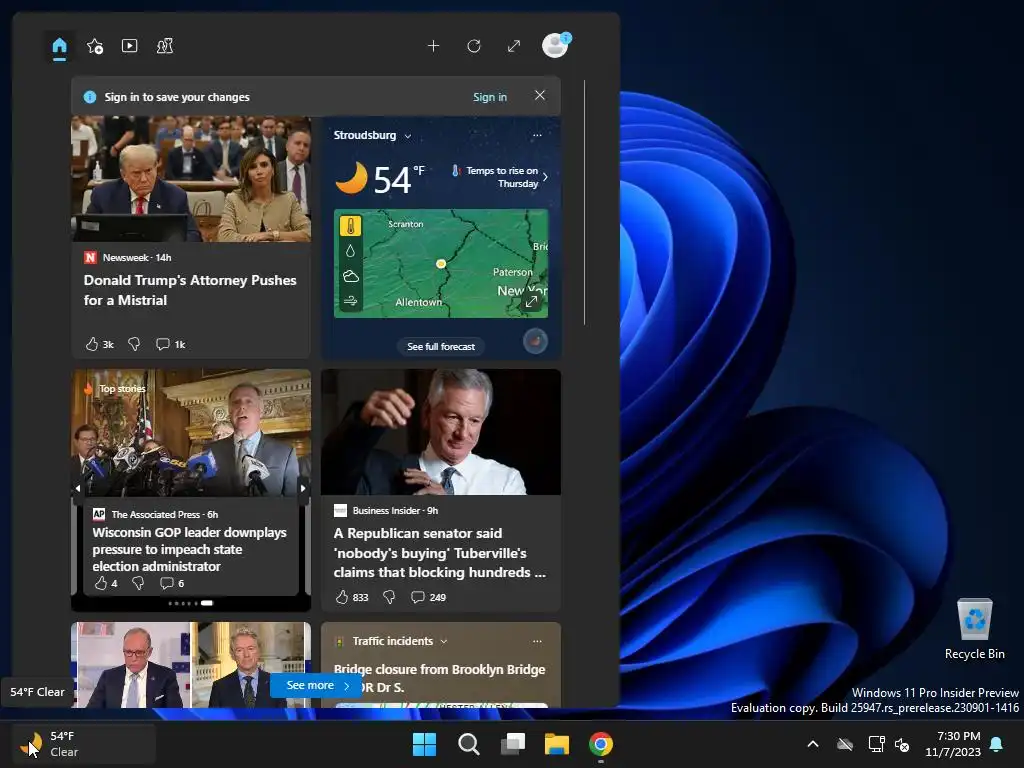
Task: Click the See more button
Action: [x=318, y=686]
